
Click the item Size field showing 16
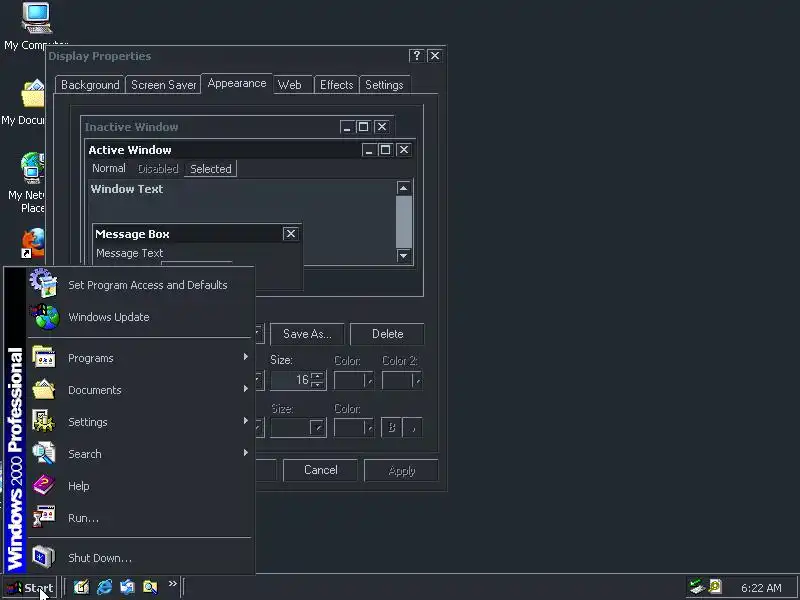tap(290, 380)
